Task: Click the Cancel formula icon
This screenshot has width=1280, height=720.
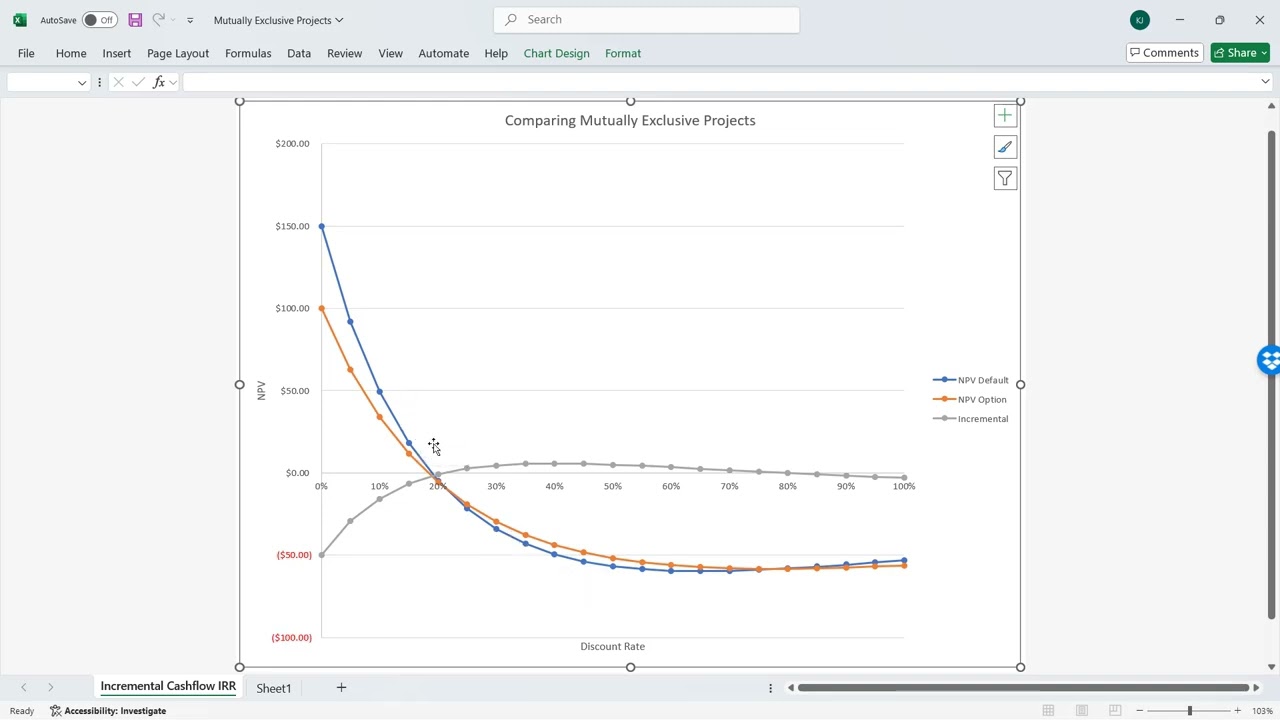Action: pos(118,82)
